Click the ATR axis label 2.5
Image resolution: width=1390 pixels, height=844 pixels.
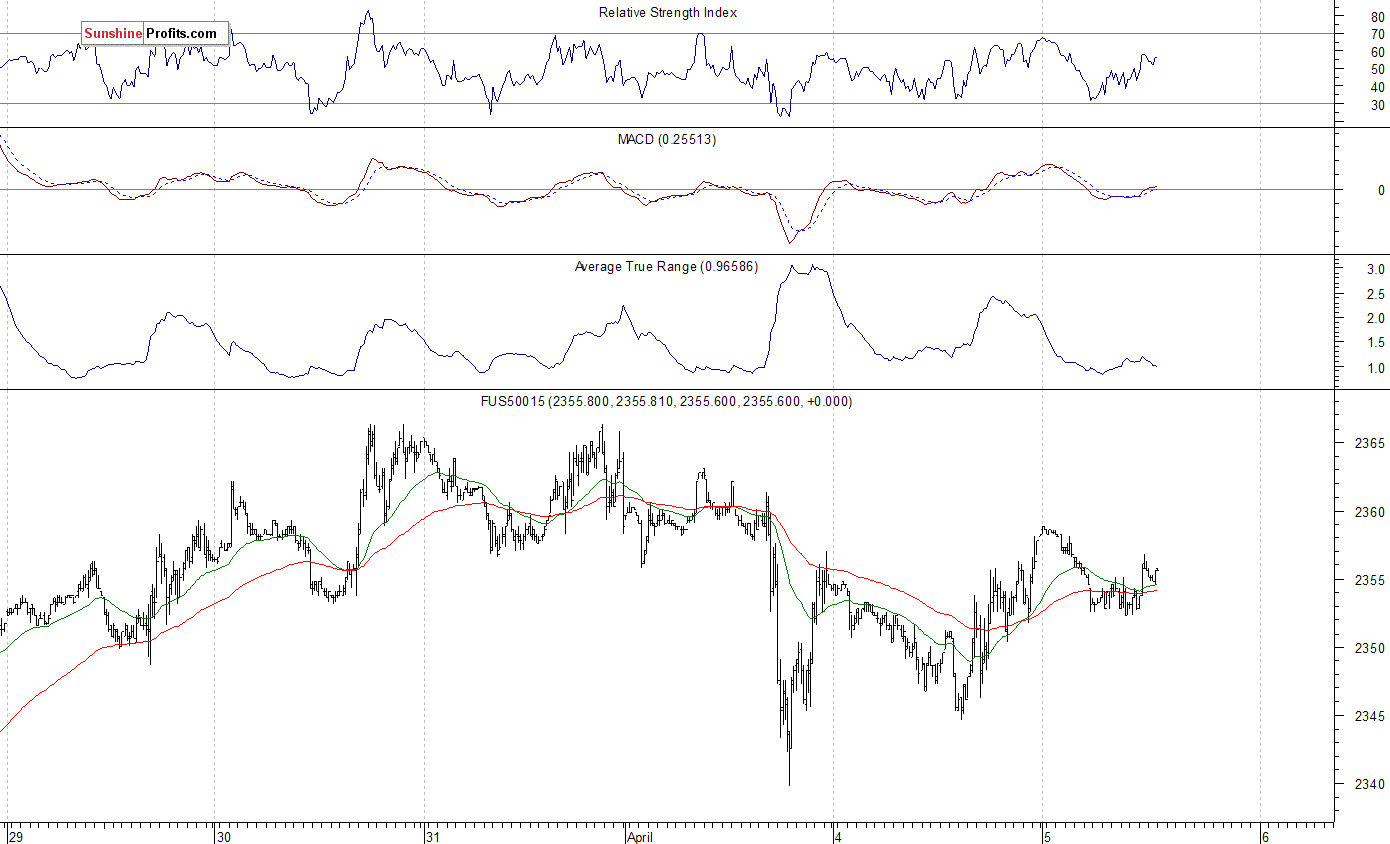1375,294
